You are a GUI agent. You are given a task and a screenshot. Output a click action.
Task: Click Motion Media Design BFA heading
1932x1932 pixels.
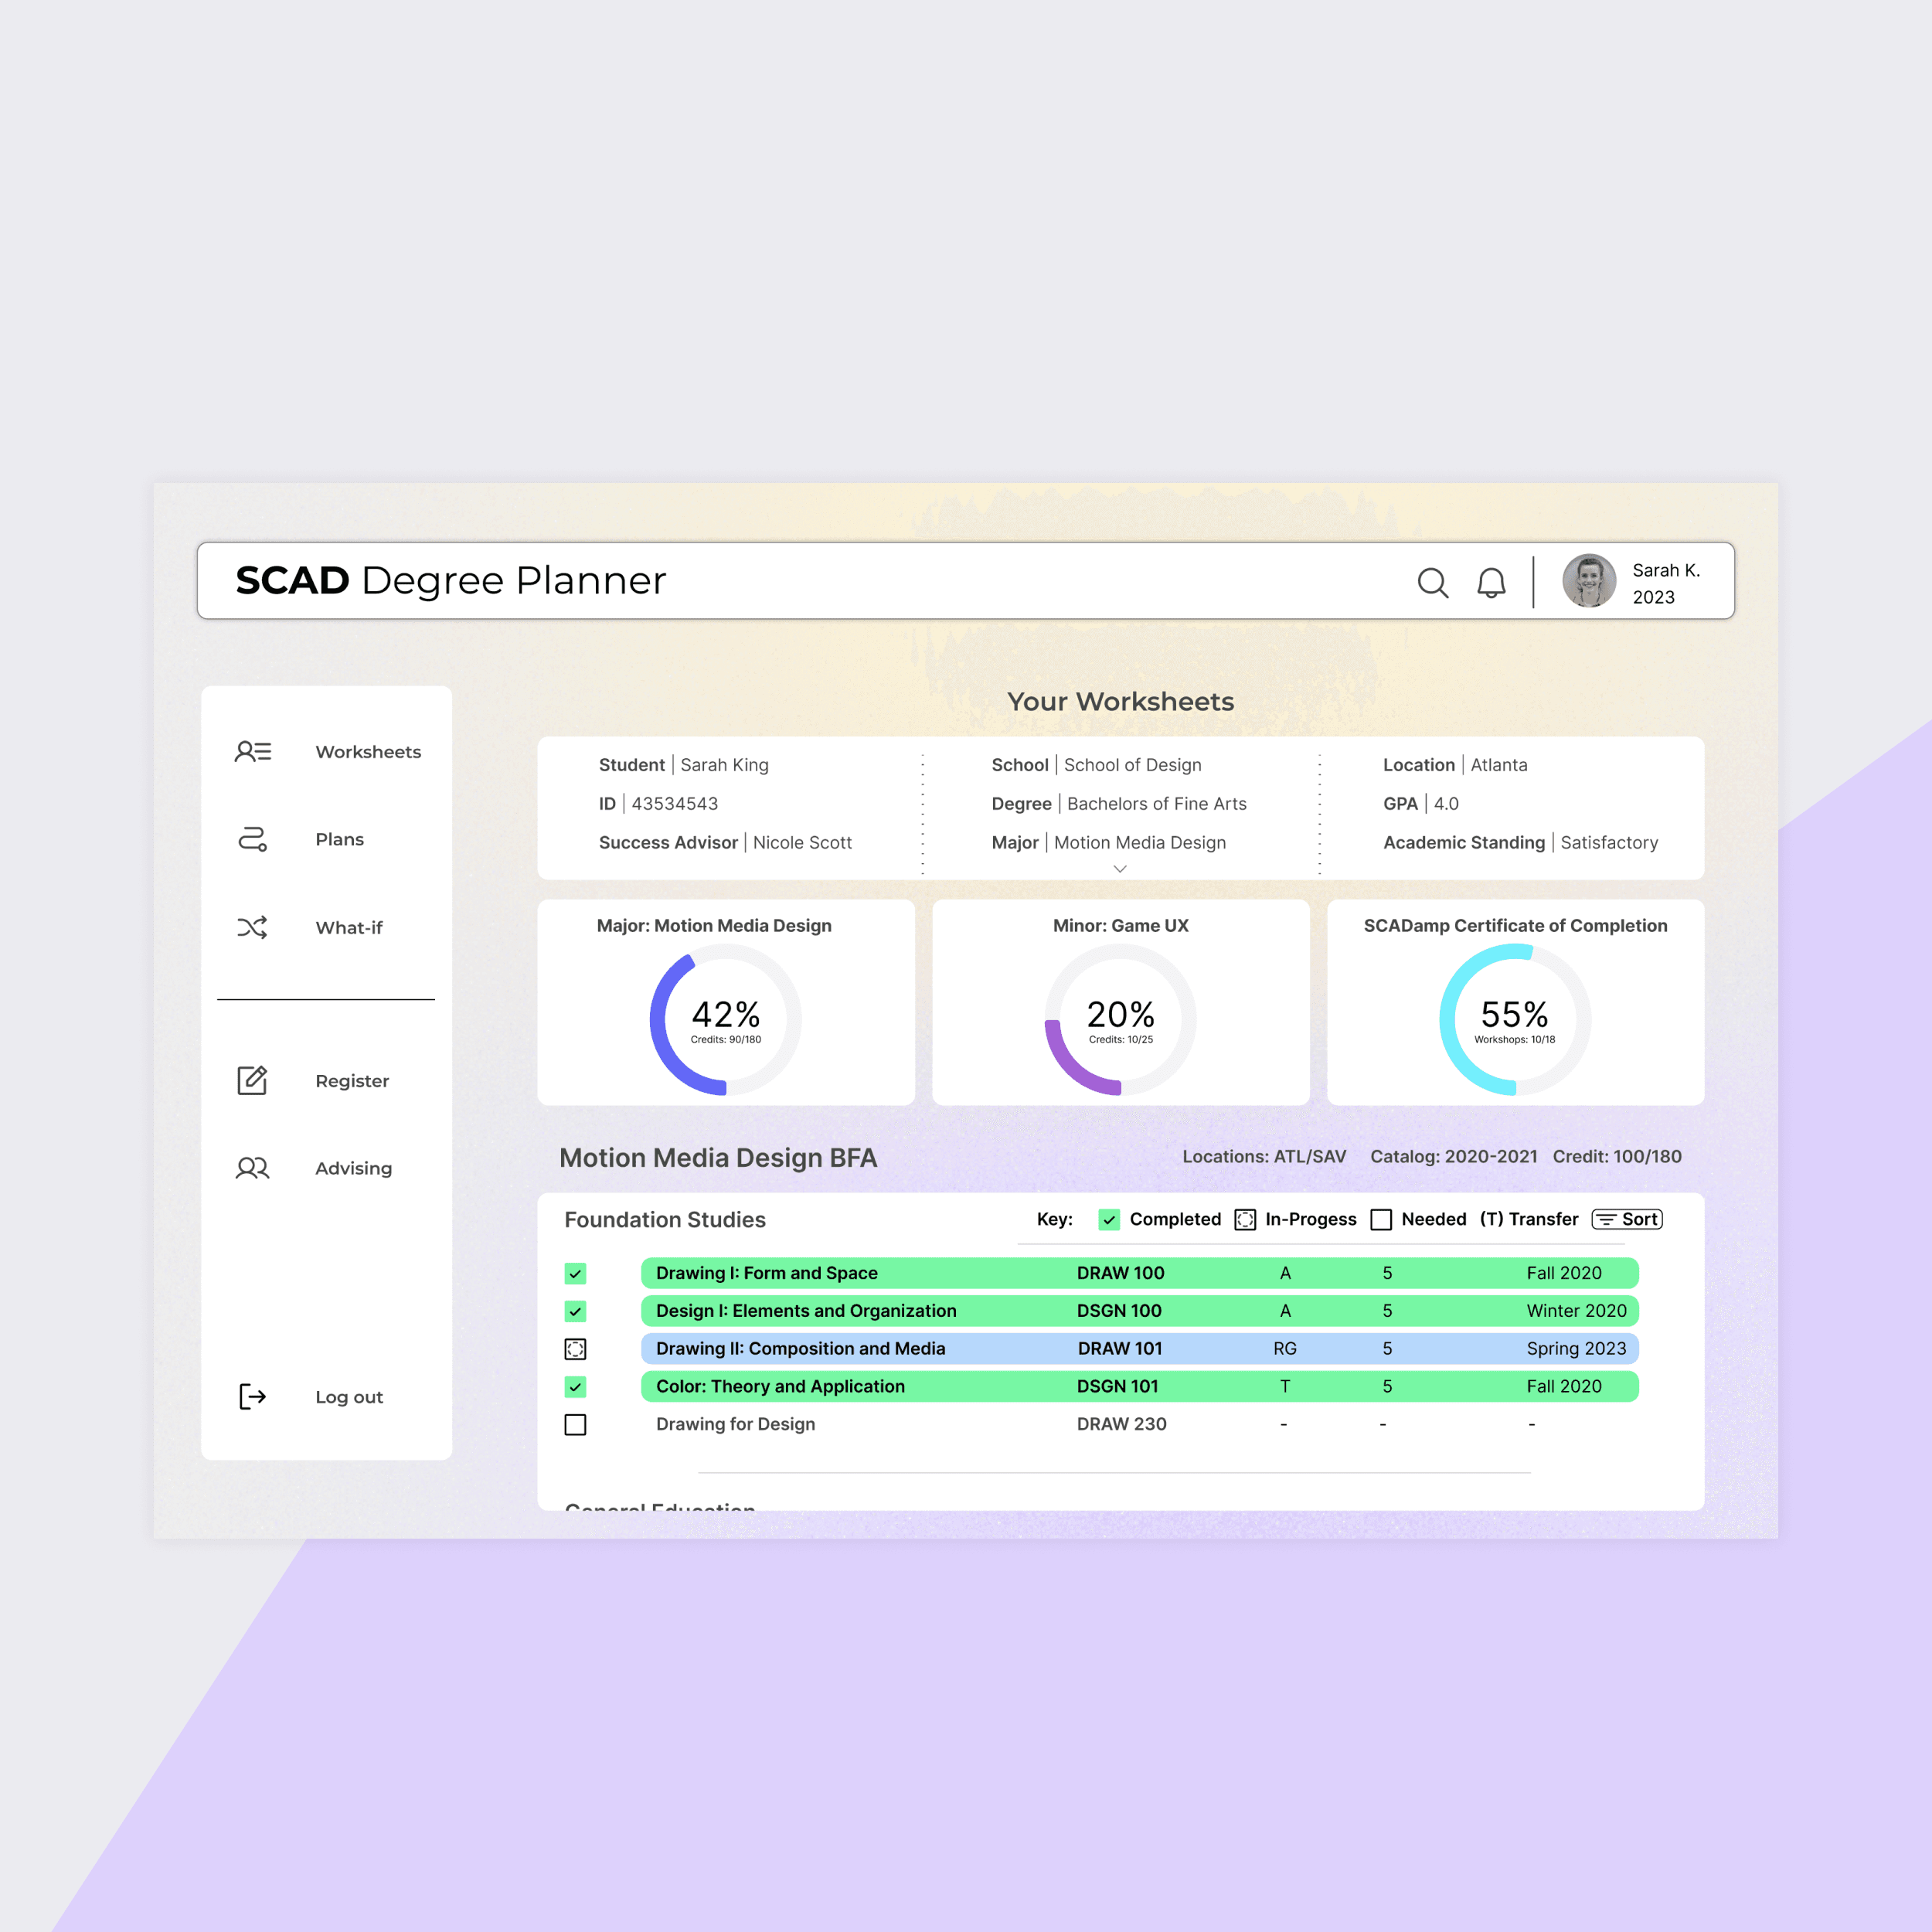pyautogui.click(x=718, y=1158)
